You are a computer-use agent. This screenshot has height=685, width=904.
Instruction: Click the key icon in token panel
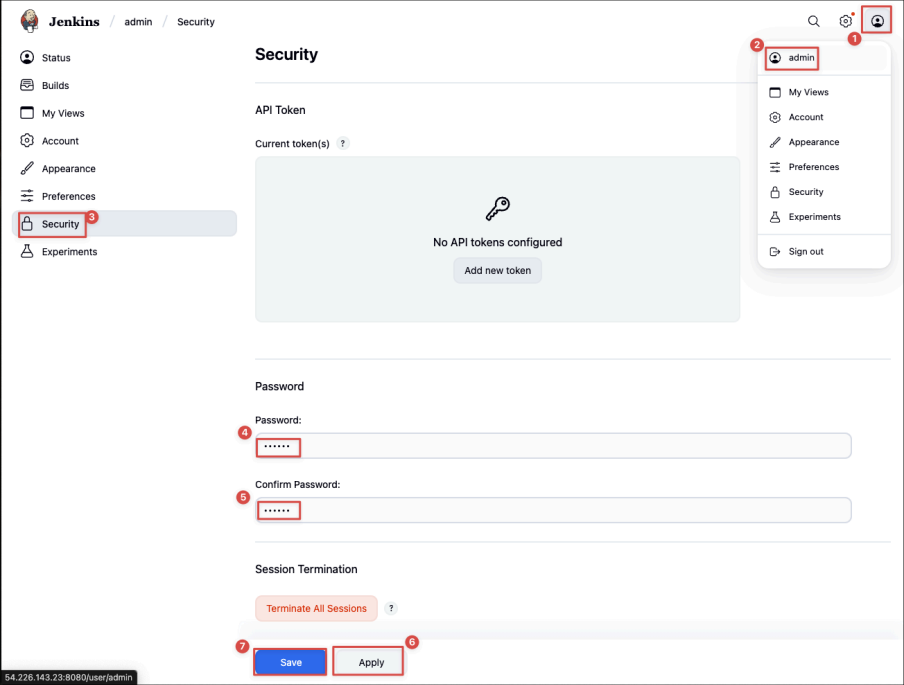(498, 209)
